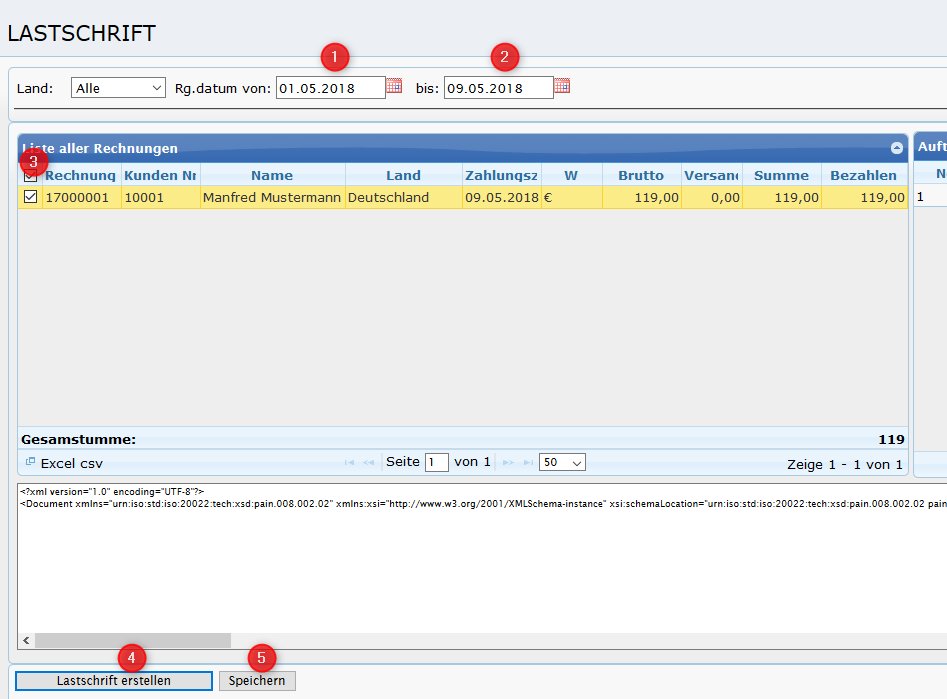Click the horizontal scrollbar under the XML output
Image resolution: width=947 pixels, height=699 pixels.
133,640
